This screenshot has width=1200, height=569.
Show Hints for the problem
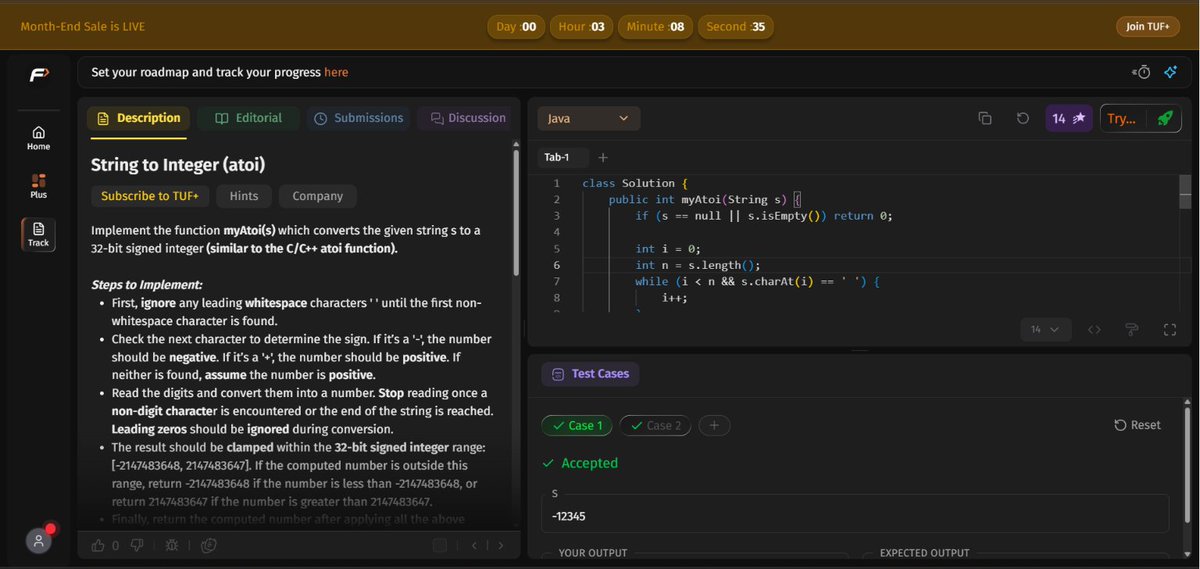244,196
